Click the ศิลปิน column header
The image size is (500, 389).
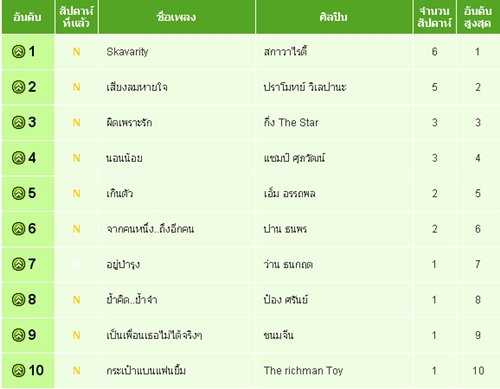[334, 17]
